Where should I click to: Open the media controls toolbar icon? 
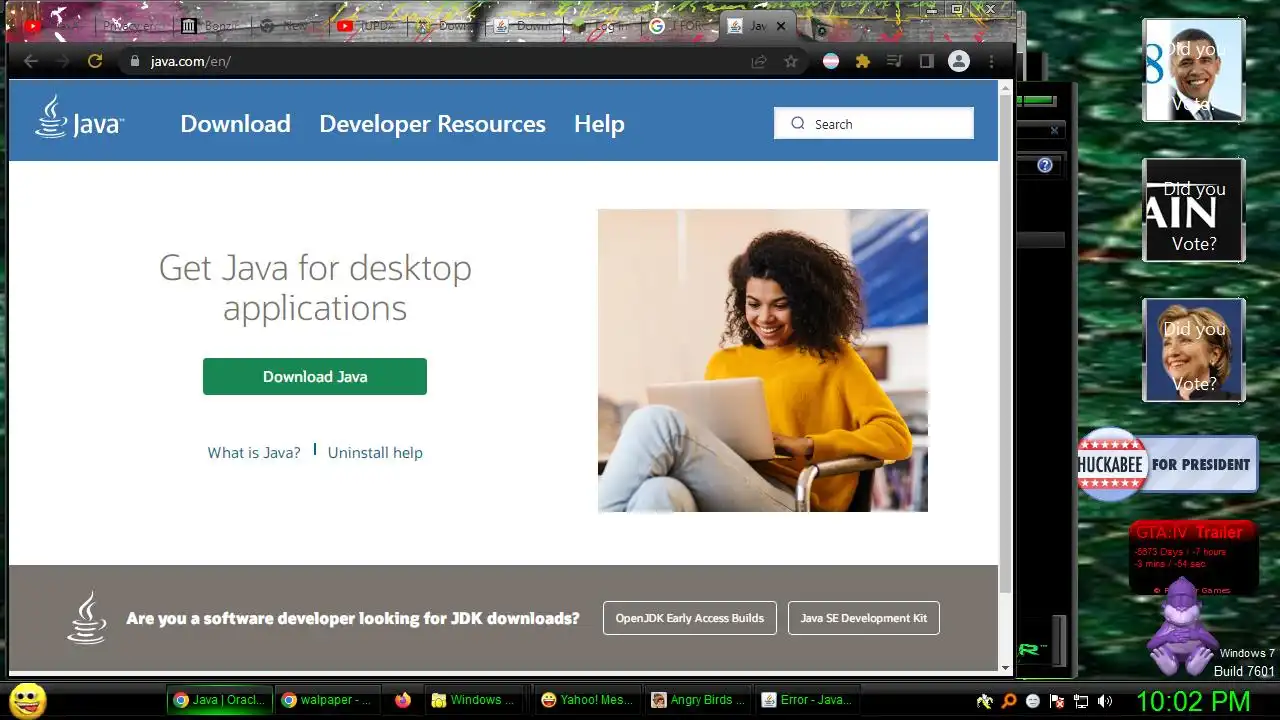894,61
